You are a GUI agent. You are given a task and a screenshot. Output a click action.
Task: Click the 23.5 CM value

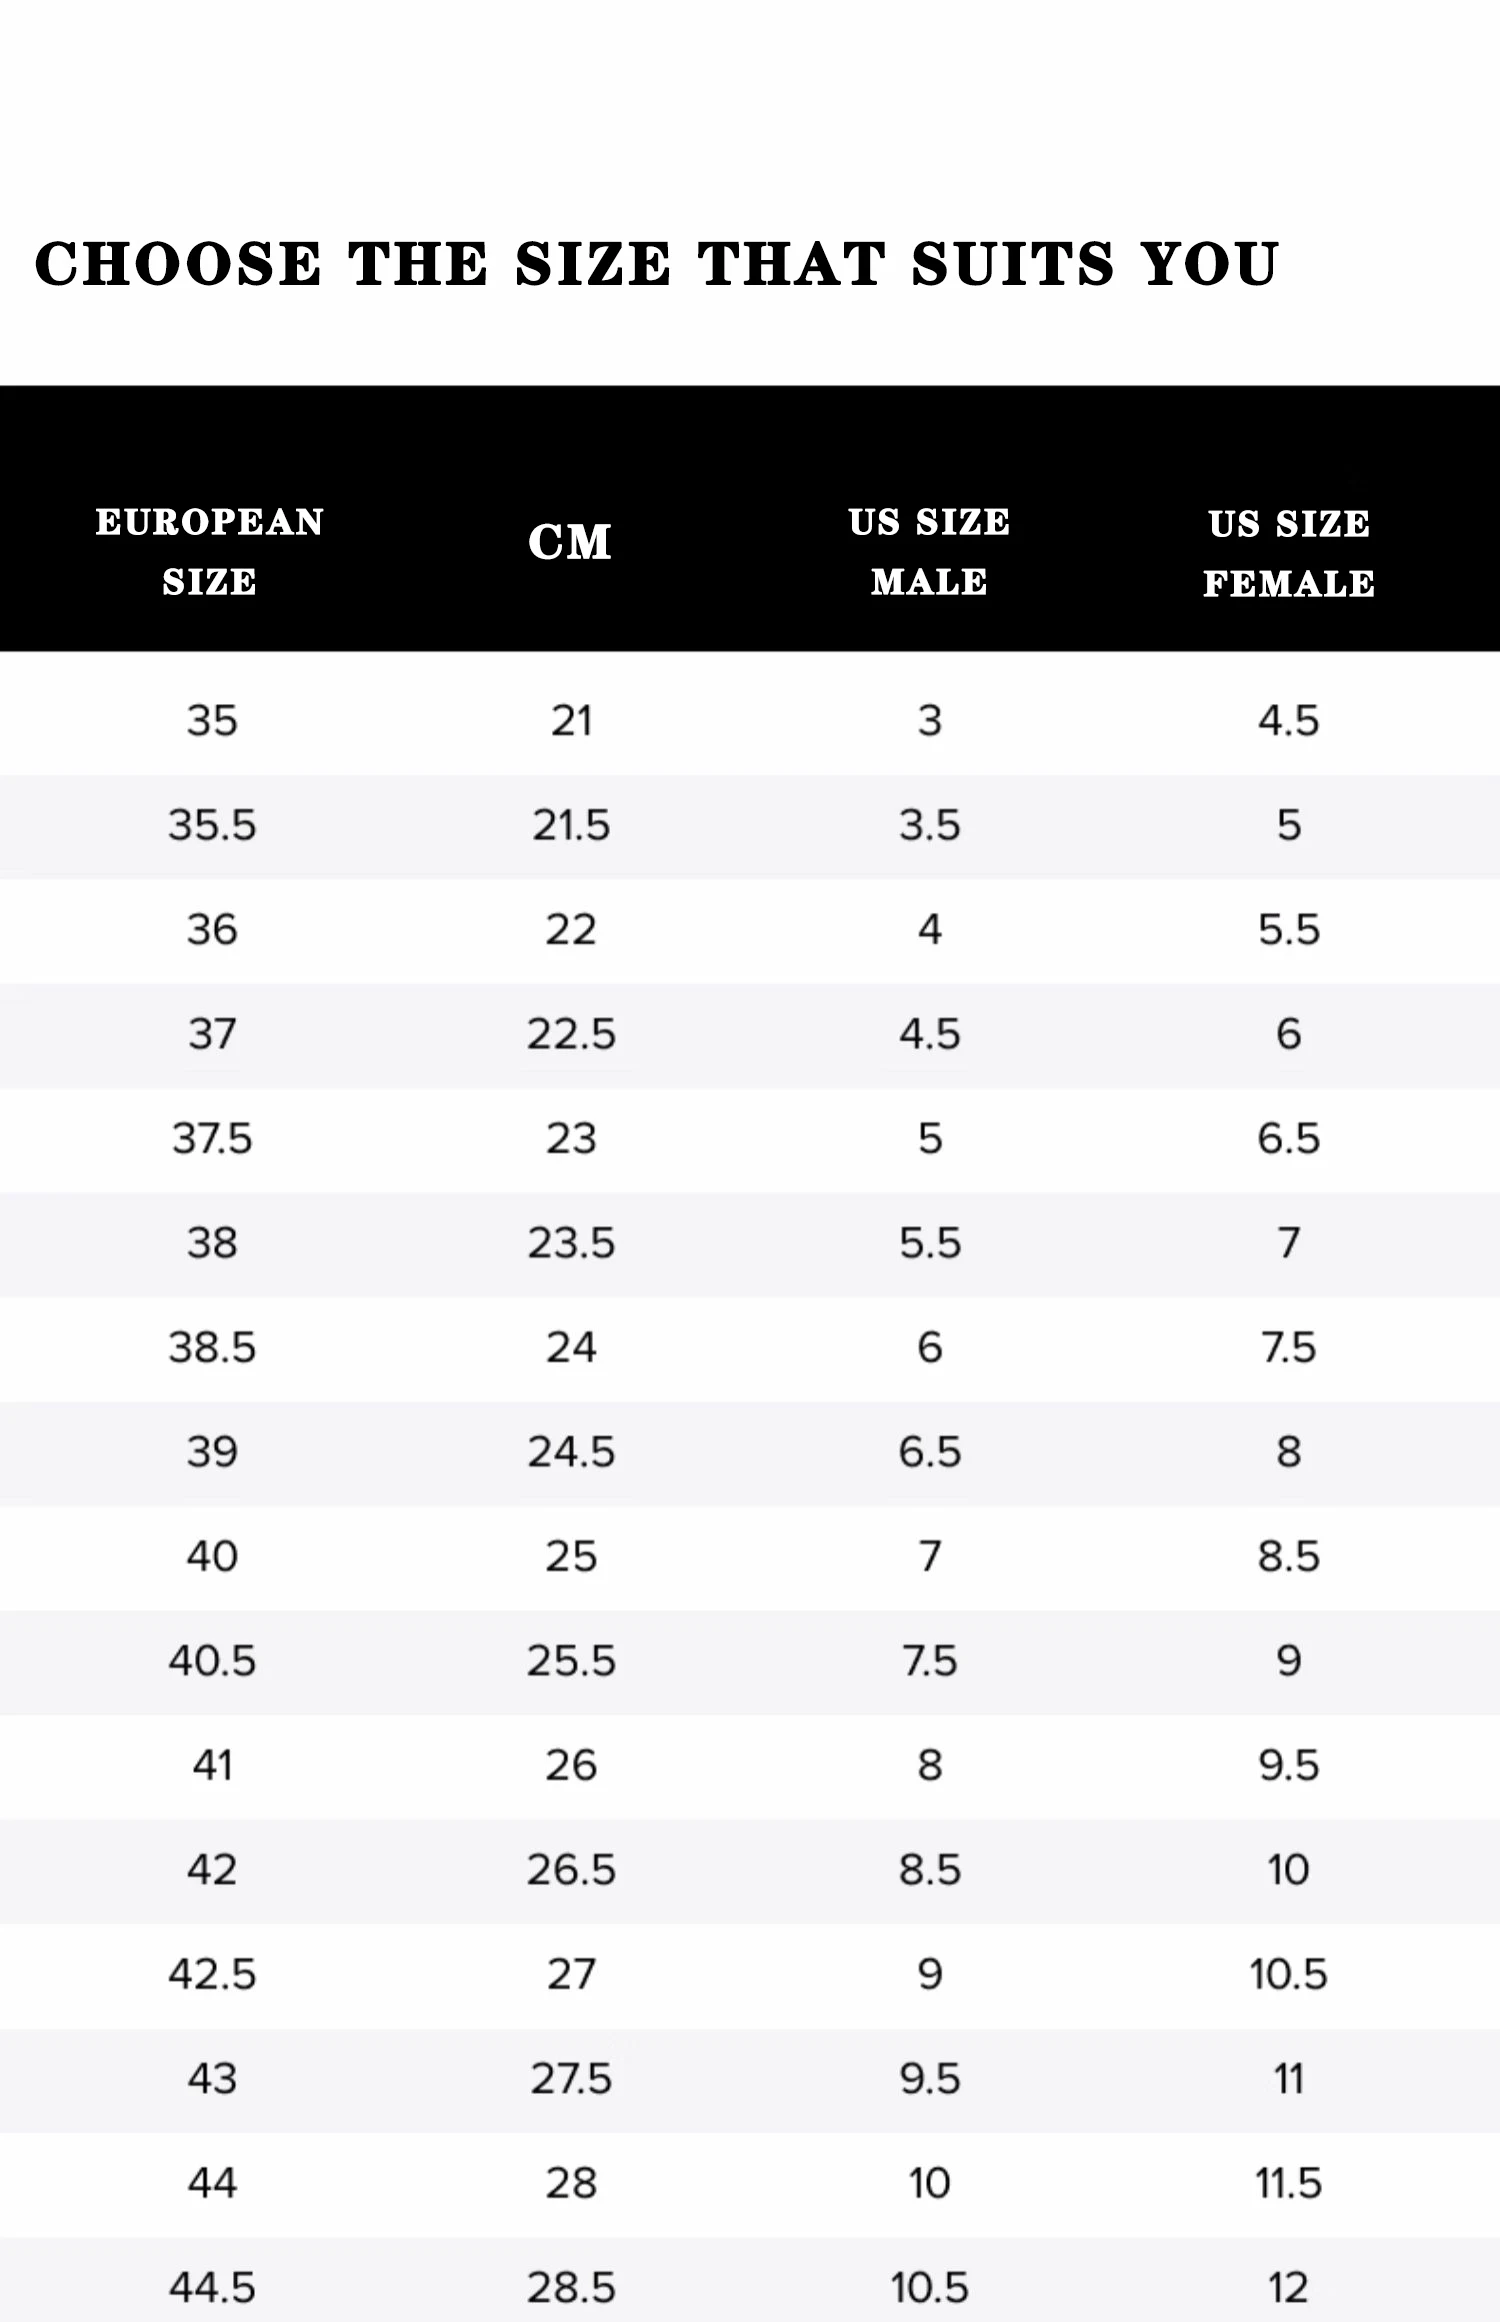coord(571,1243)
